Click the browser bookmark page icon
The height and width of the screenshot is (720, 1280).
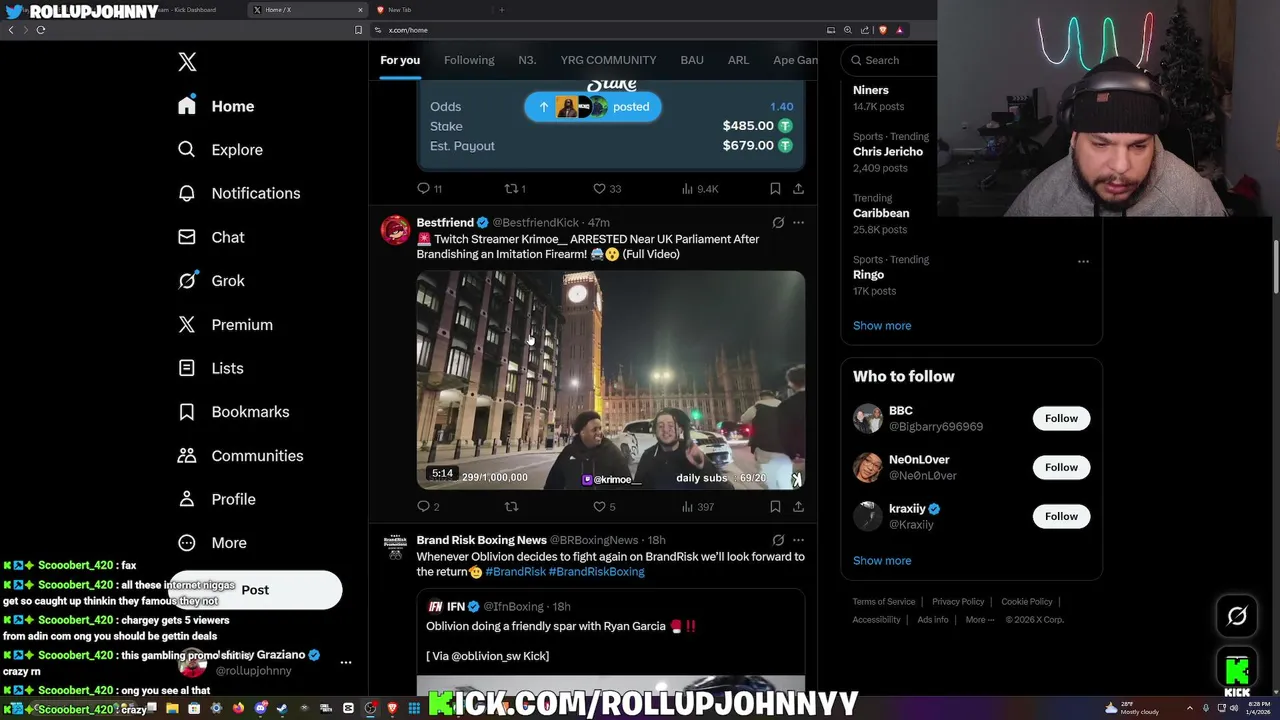(358, 30)
